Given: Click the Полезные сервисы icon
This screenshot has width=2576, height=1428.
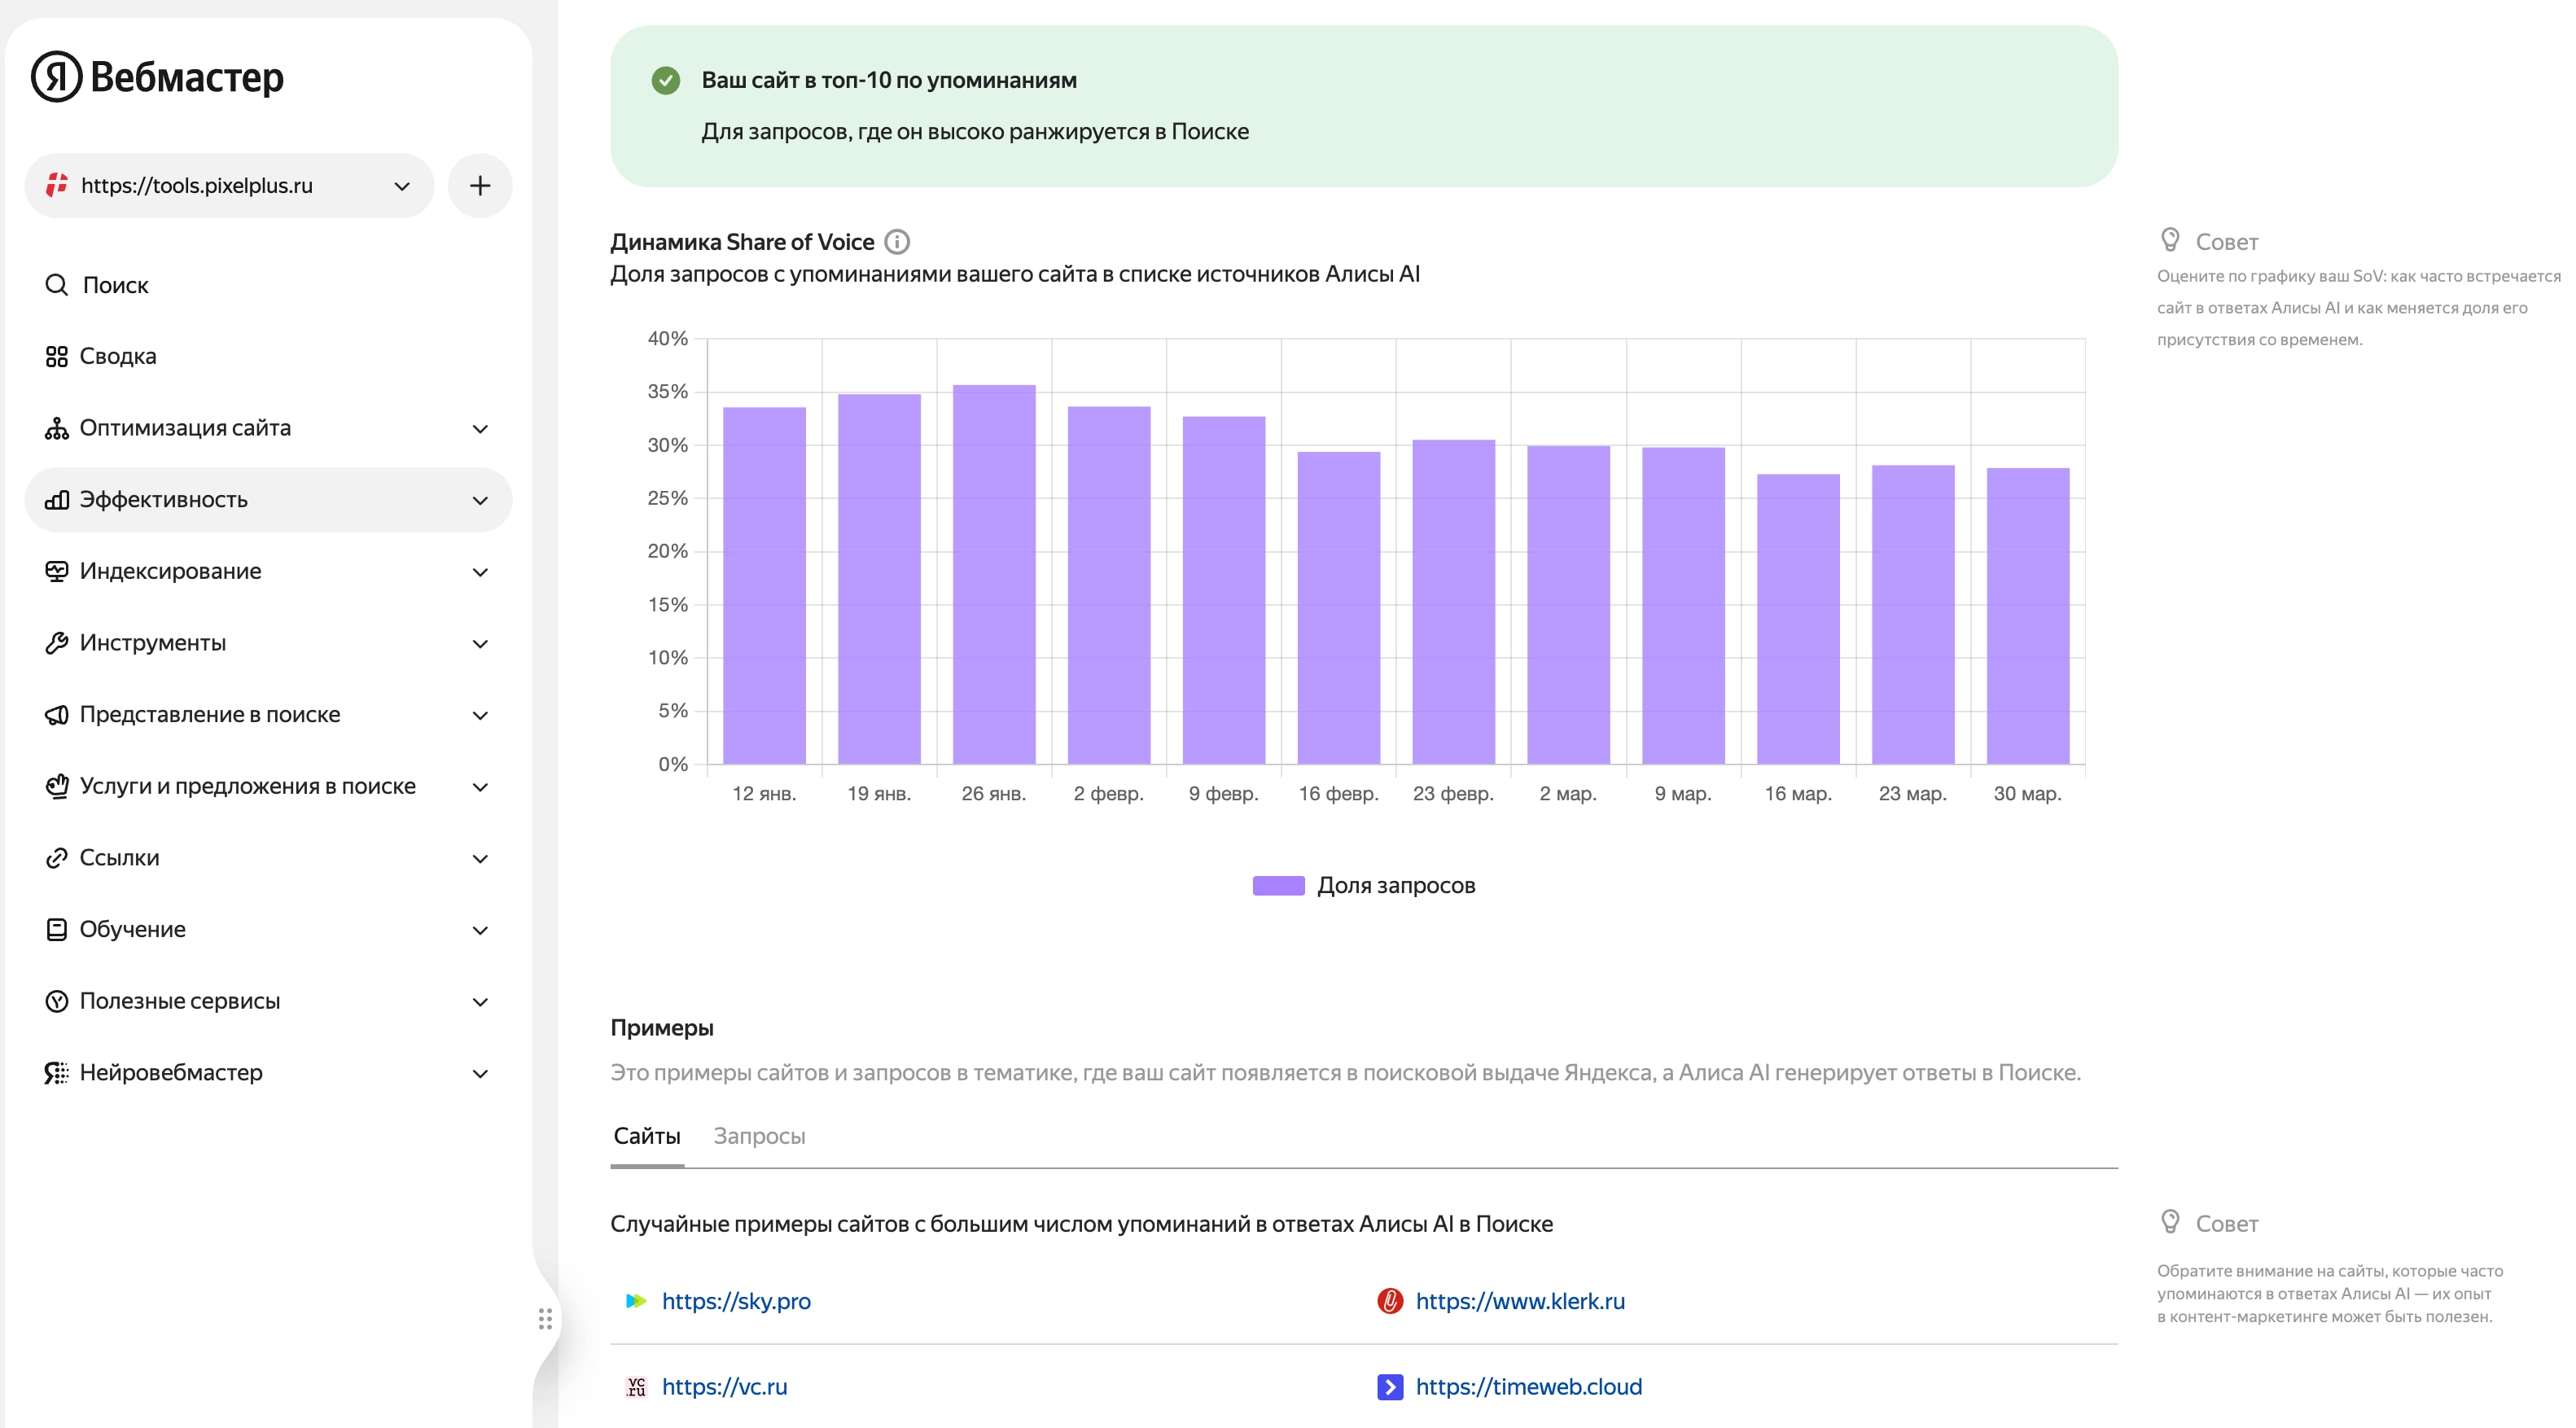Looking at the screenshot, I should point(56,1001).
